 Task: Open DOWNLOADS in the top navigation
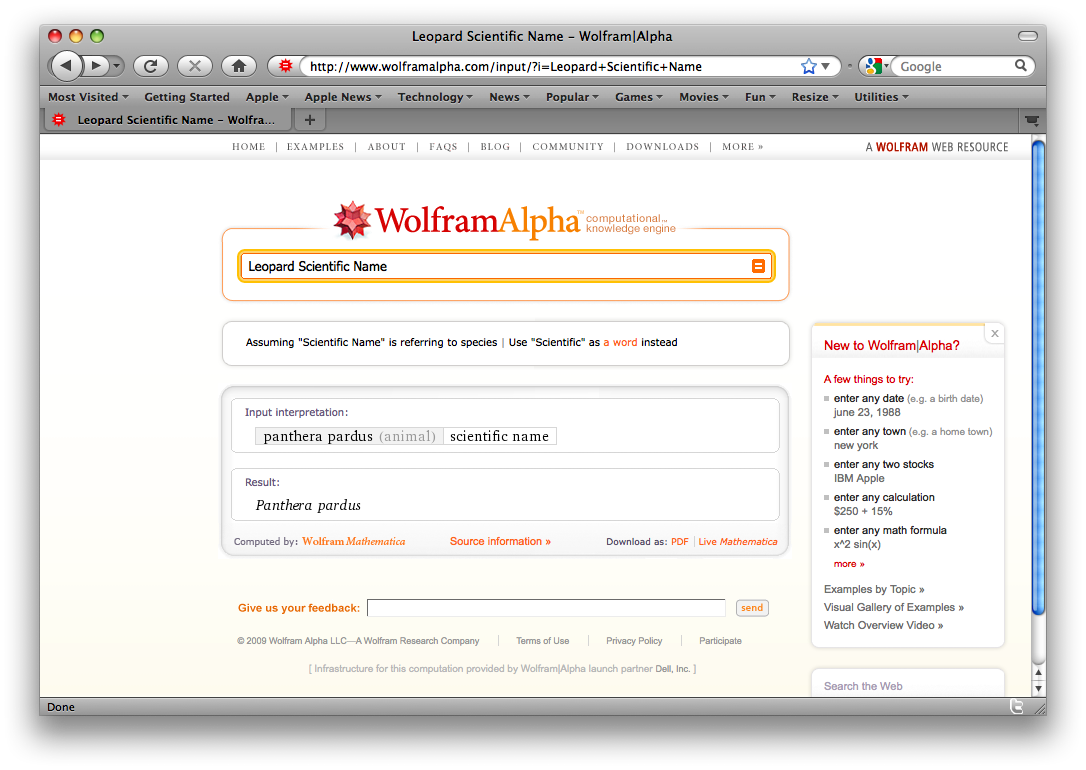click(663, 147)
